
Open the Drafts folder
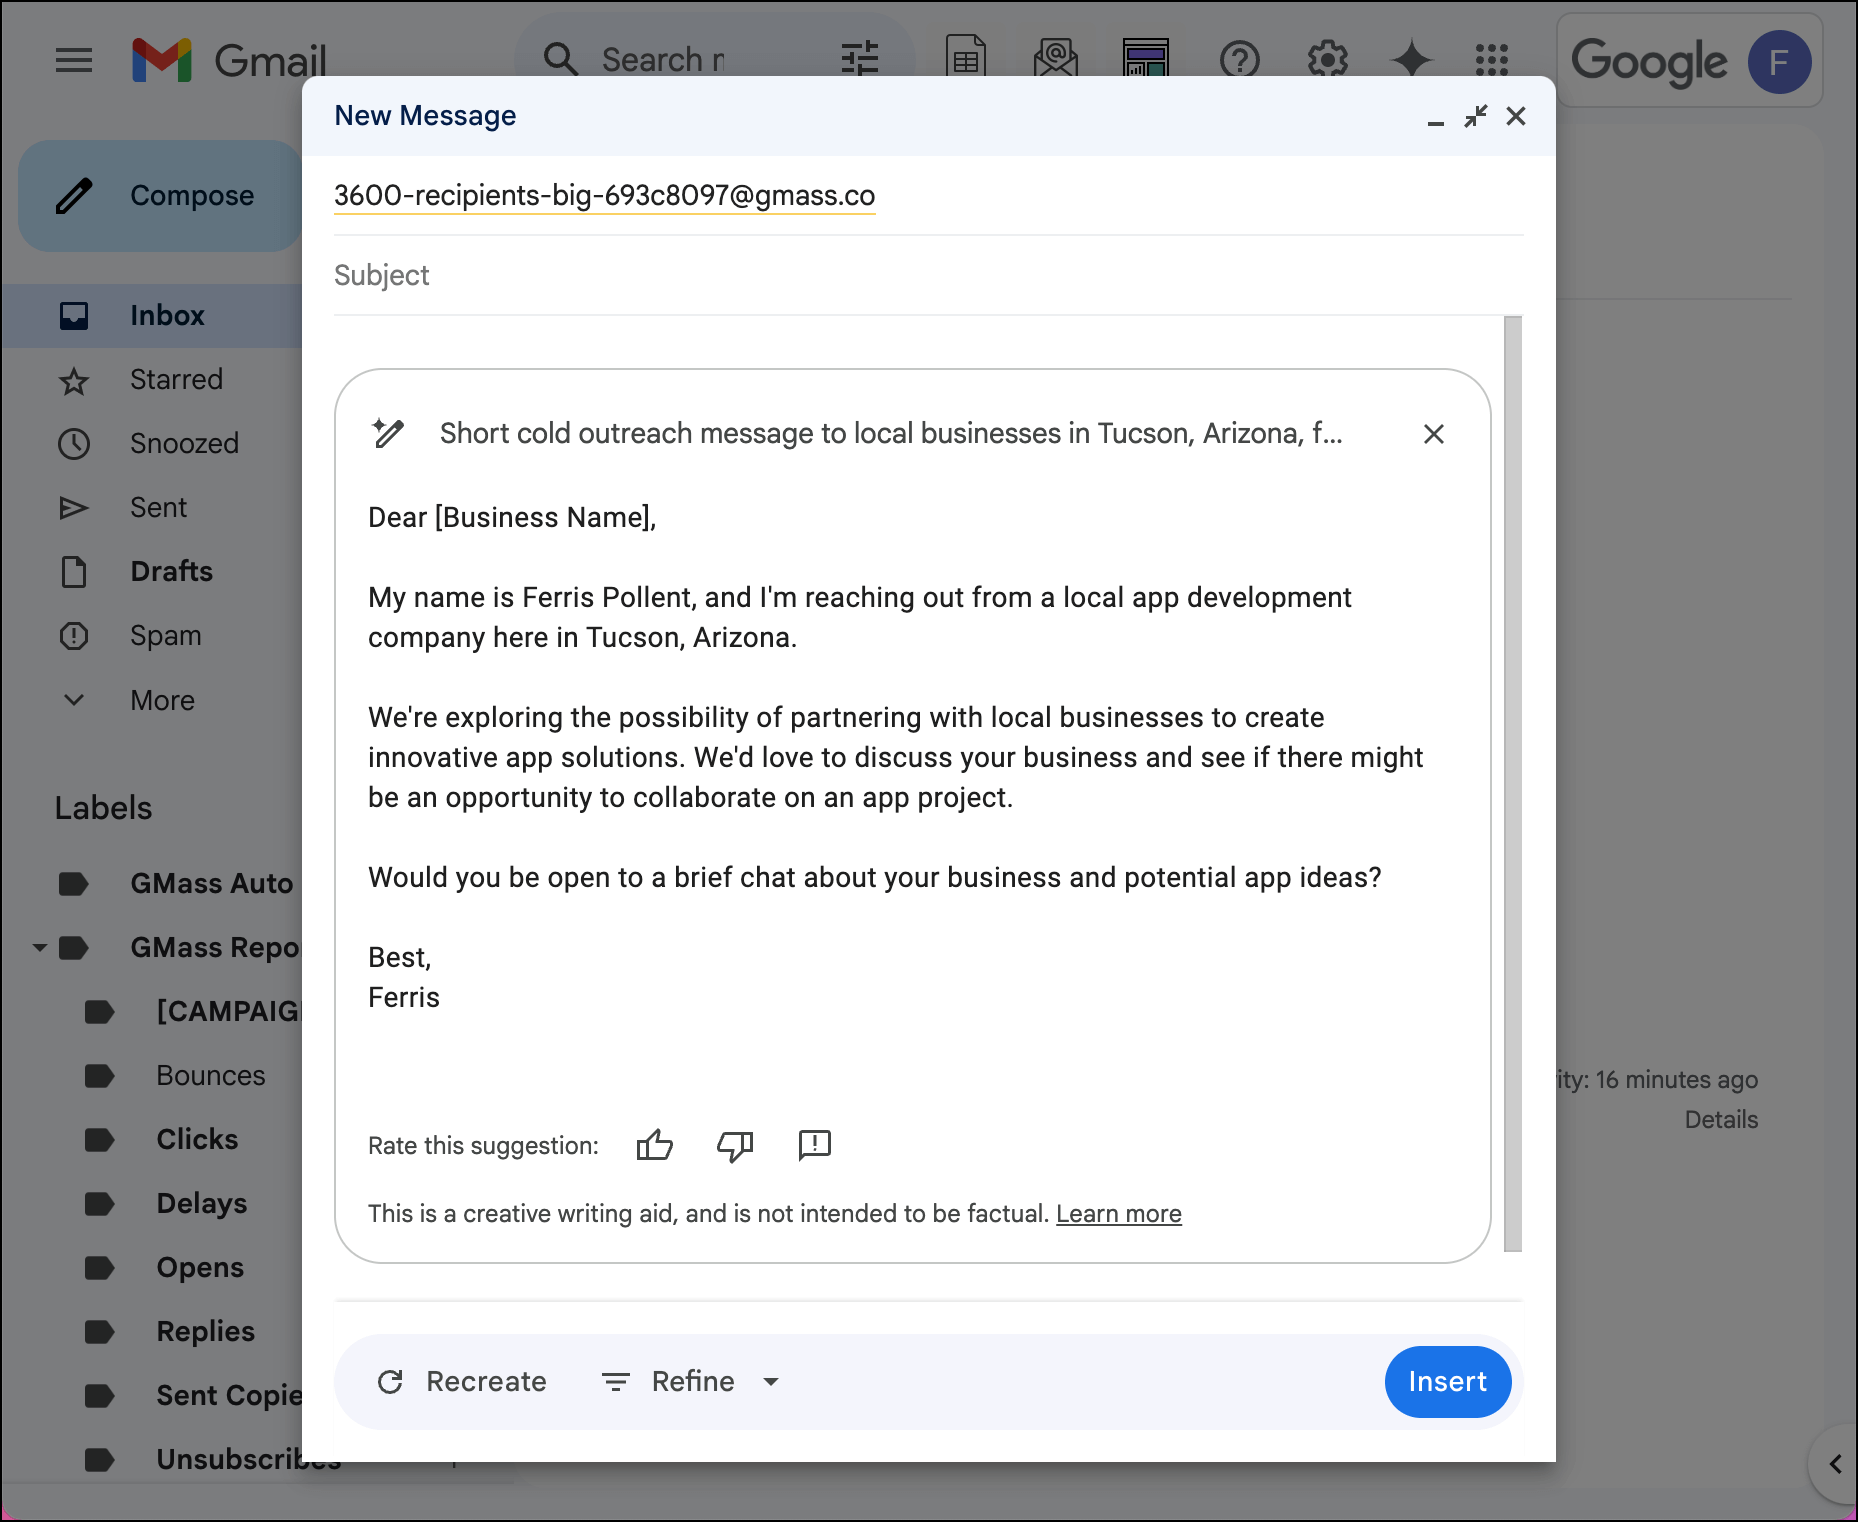[x=152, y=572]
